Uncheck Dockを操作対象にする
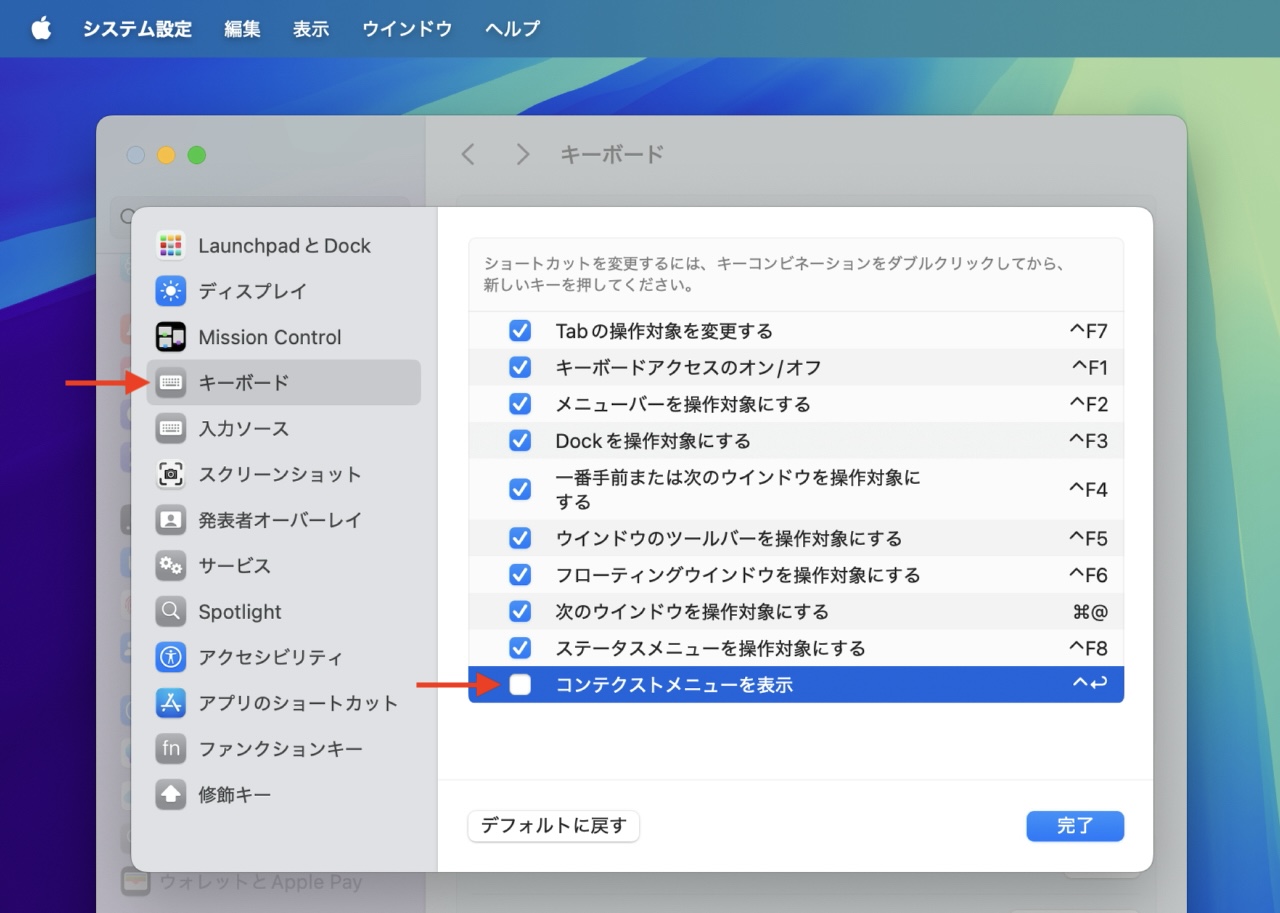This screenshot has height=913, width=1280. [x=520, y=440]
